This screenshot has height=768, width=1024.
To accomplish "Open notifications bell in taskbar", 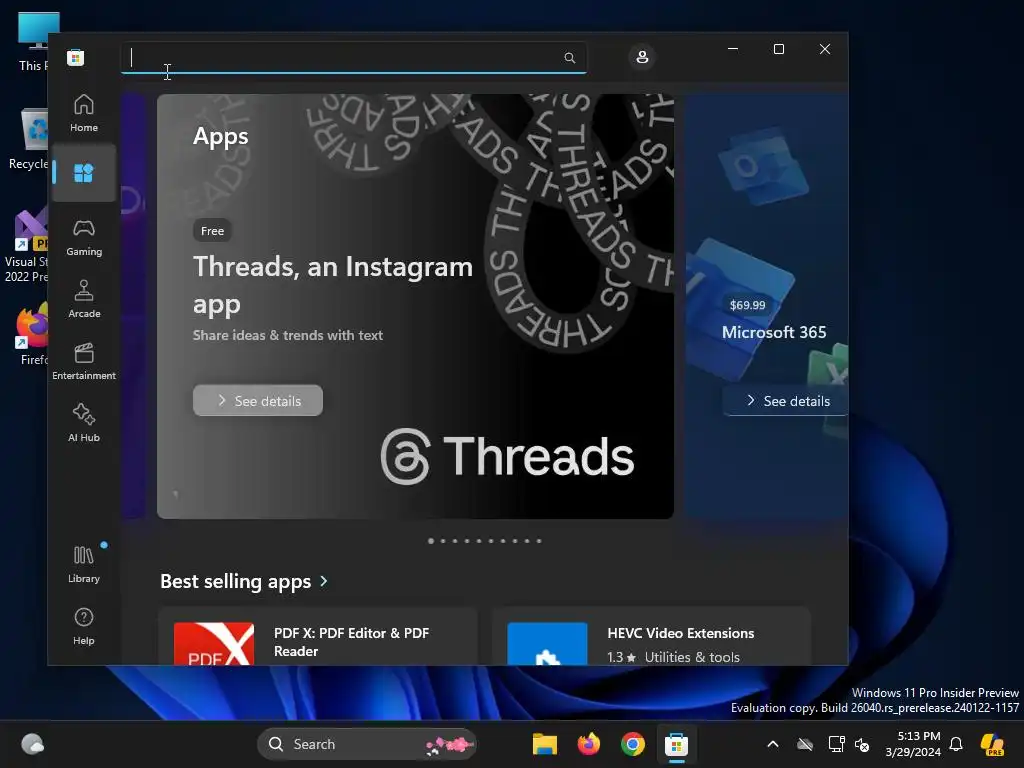I will (x=956, y=744).
